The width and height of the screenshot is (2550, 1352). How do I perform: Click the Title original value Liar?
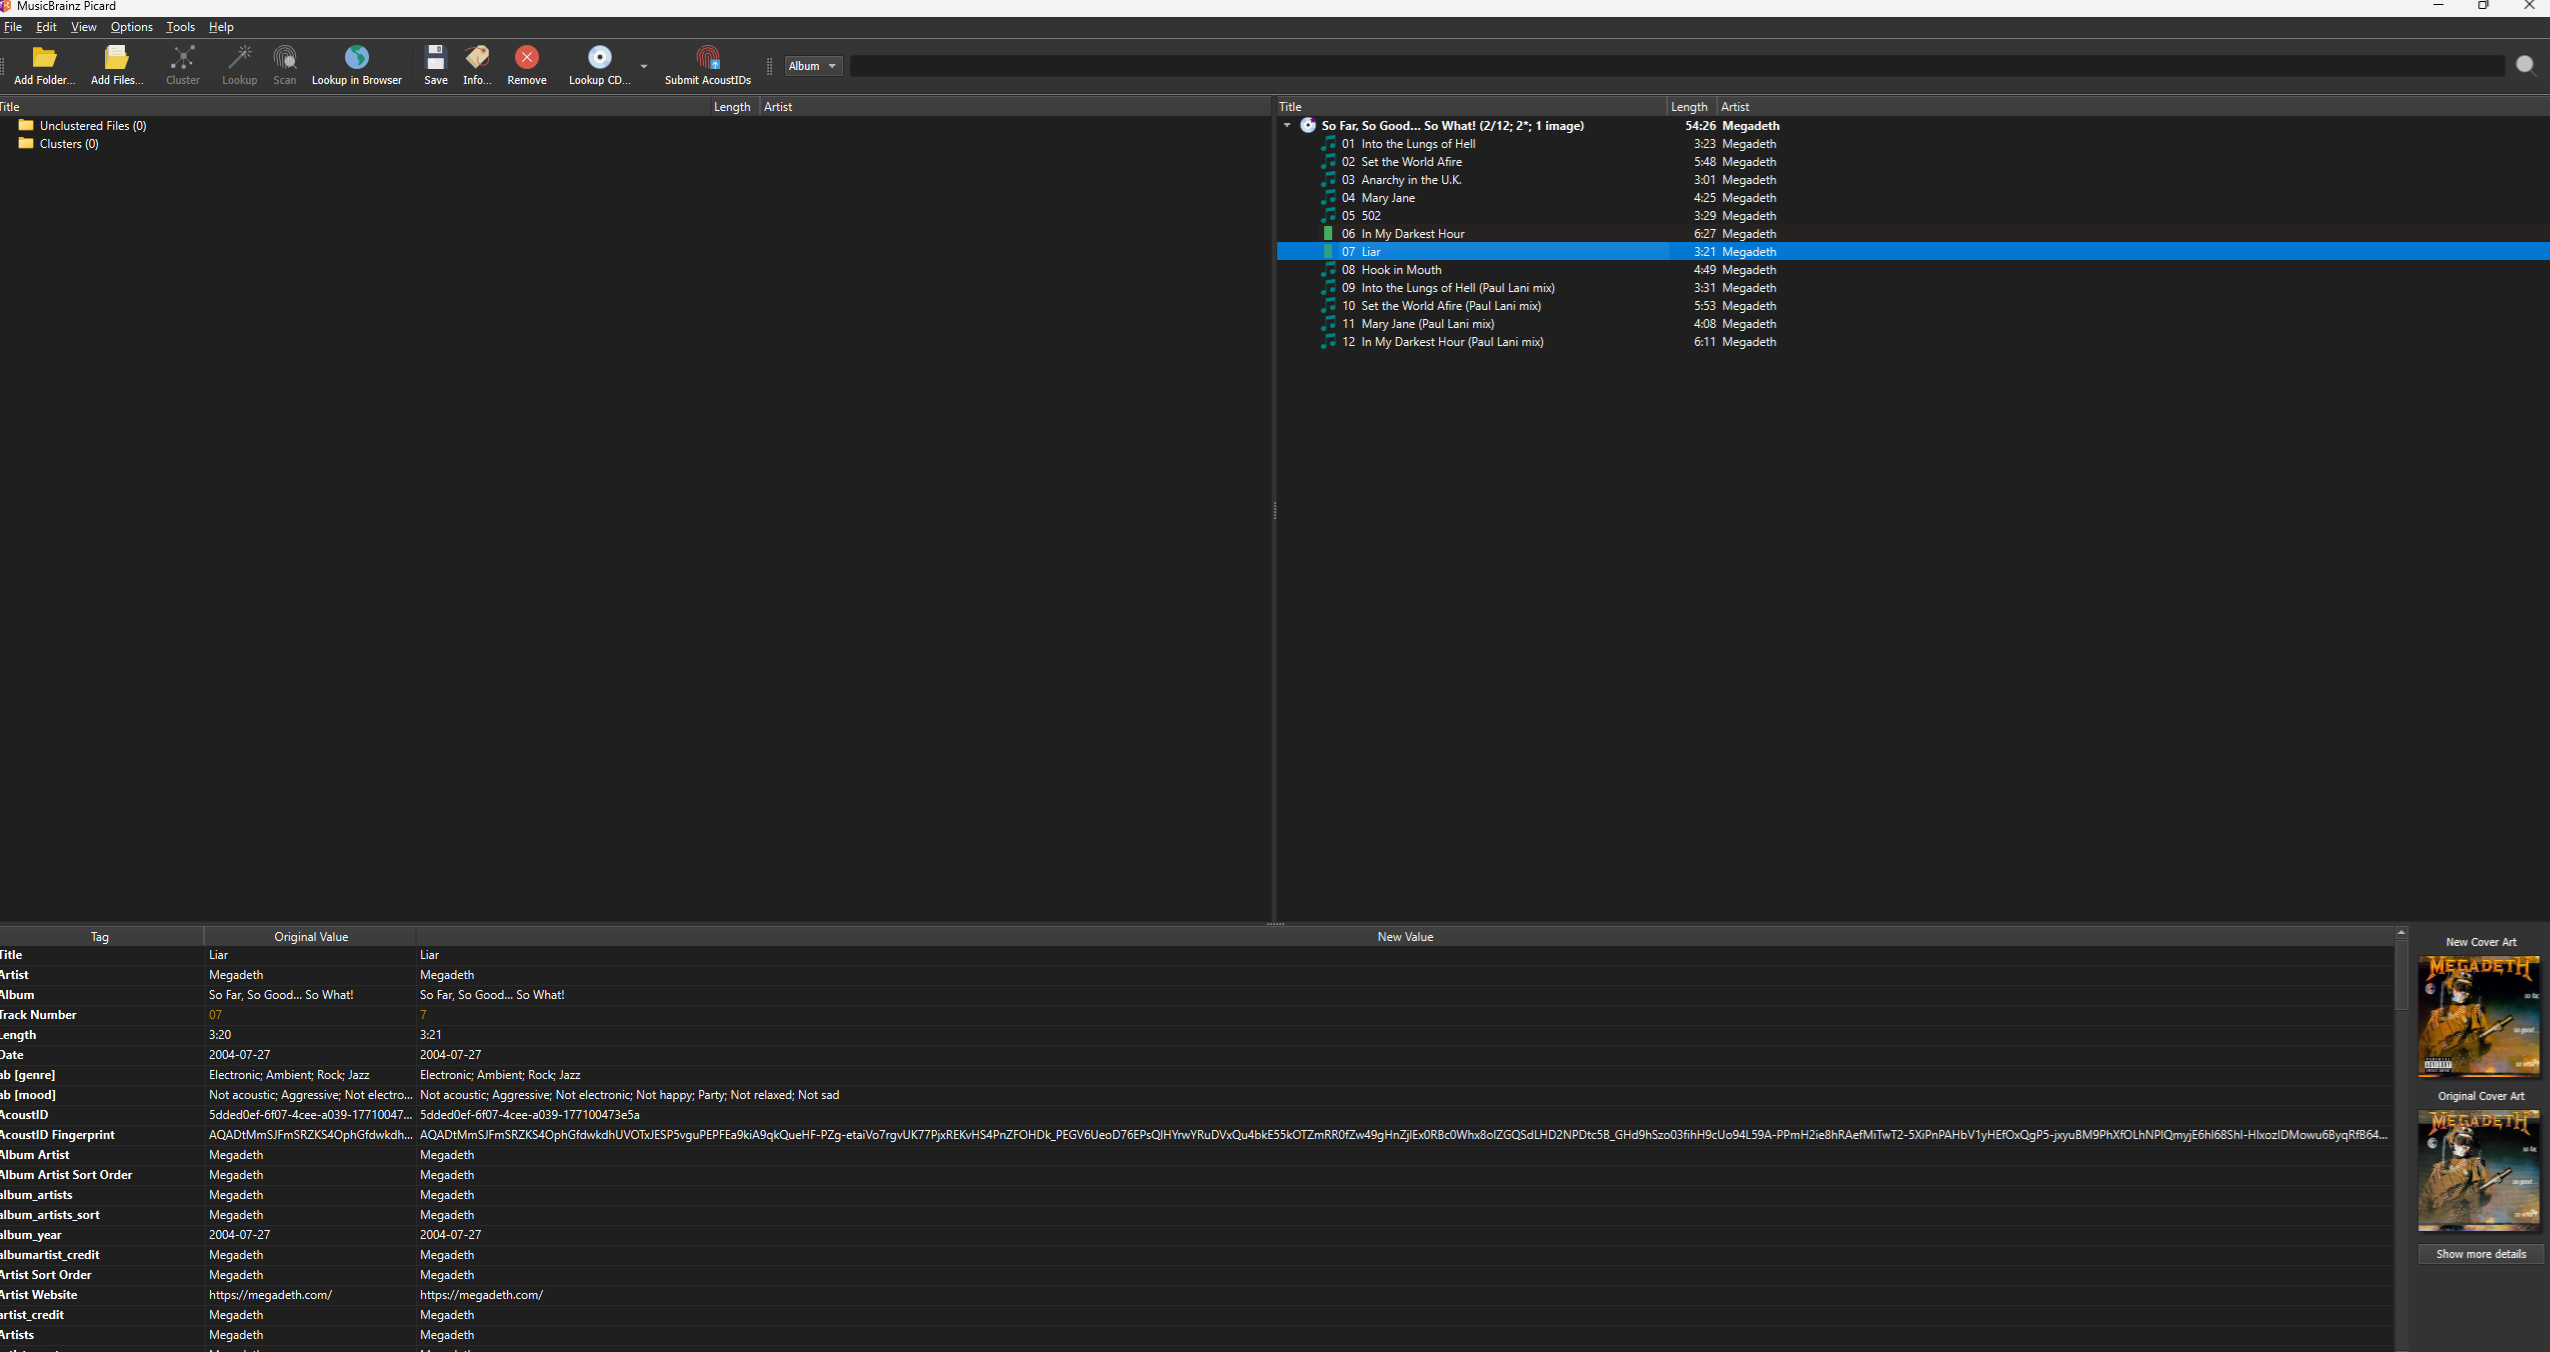tap(218, 955)
